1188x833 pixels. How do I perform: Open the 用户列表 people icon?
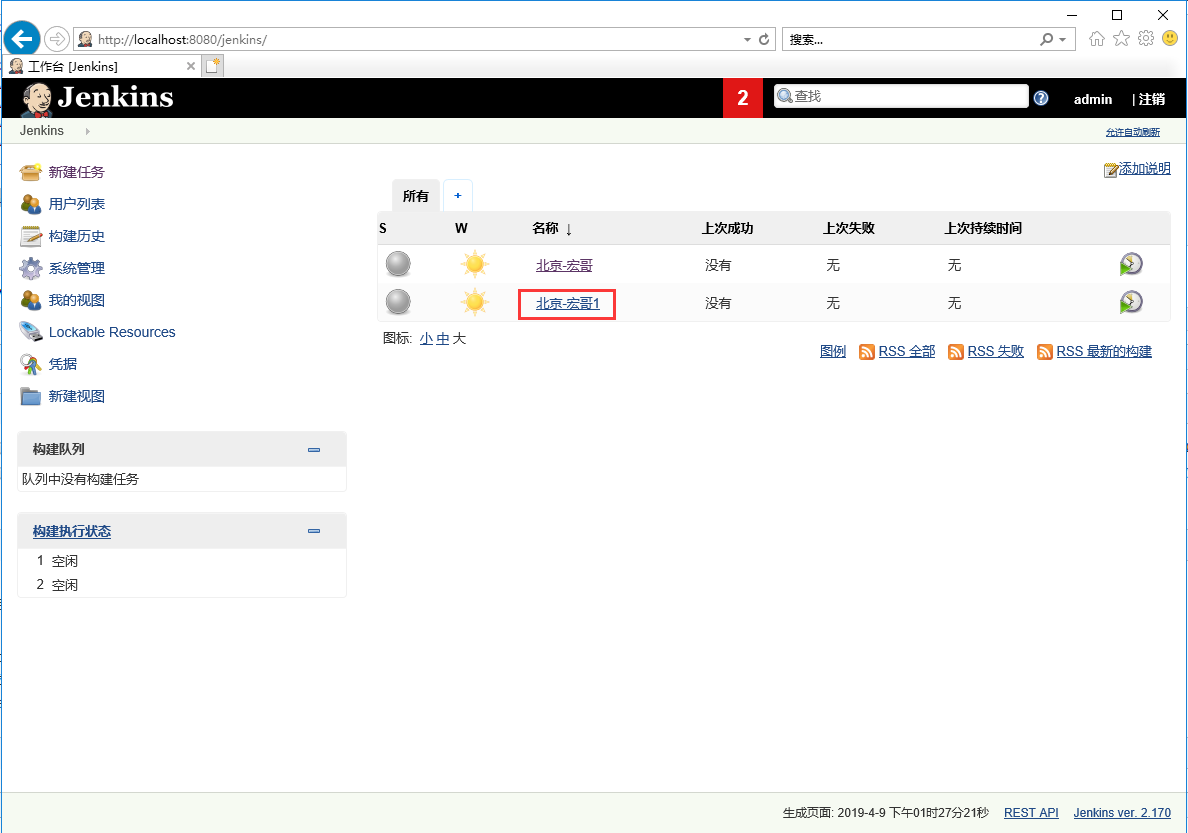31,204
